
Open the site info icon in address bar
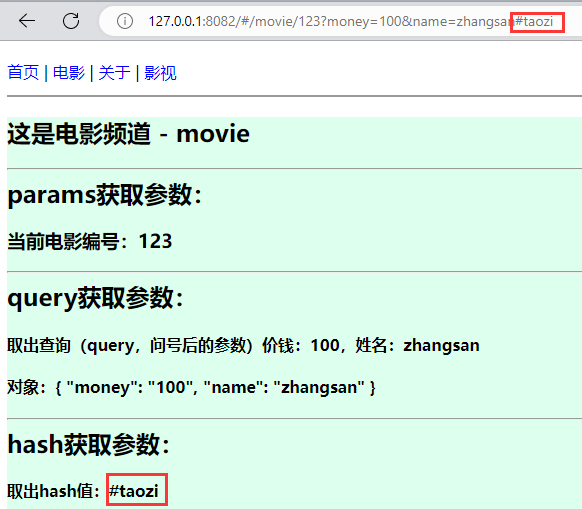[x=125, y=21]
